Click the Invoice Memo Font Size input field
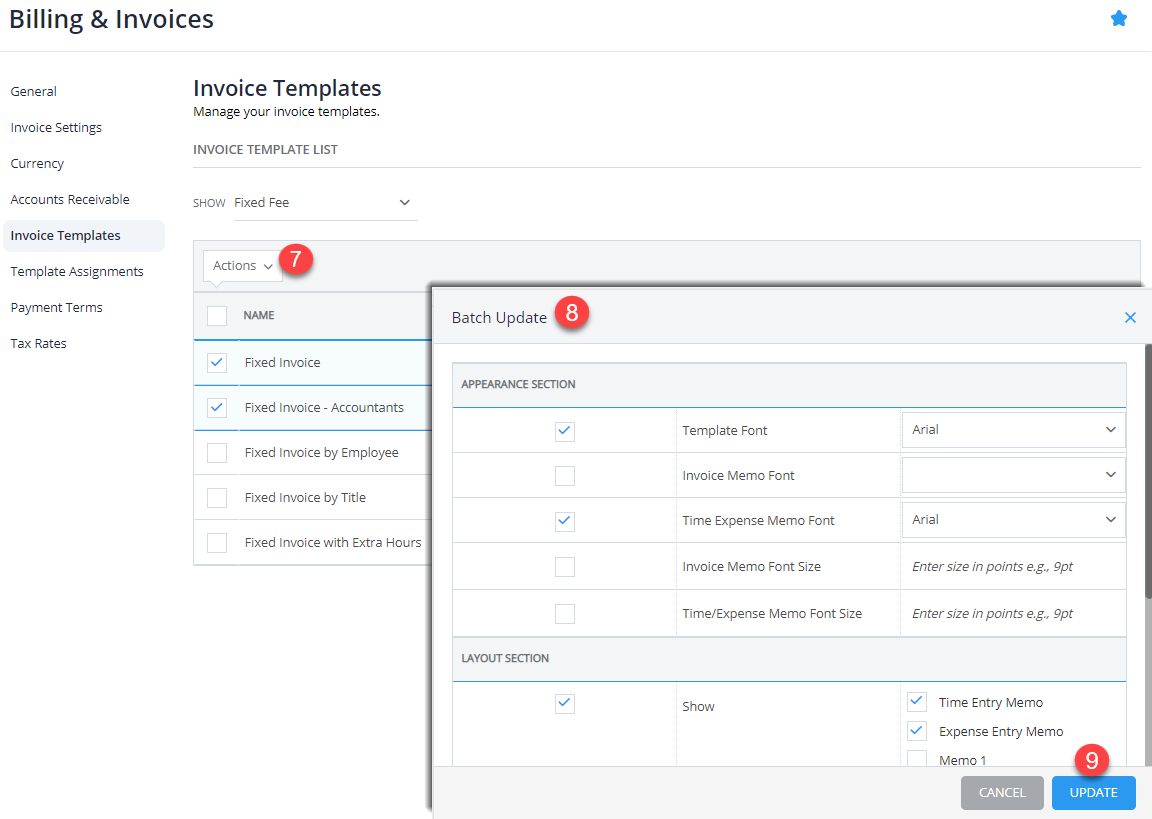1152x819 pixels. [1012, 567]
